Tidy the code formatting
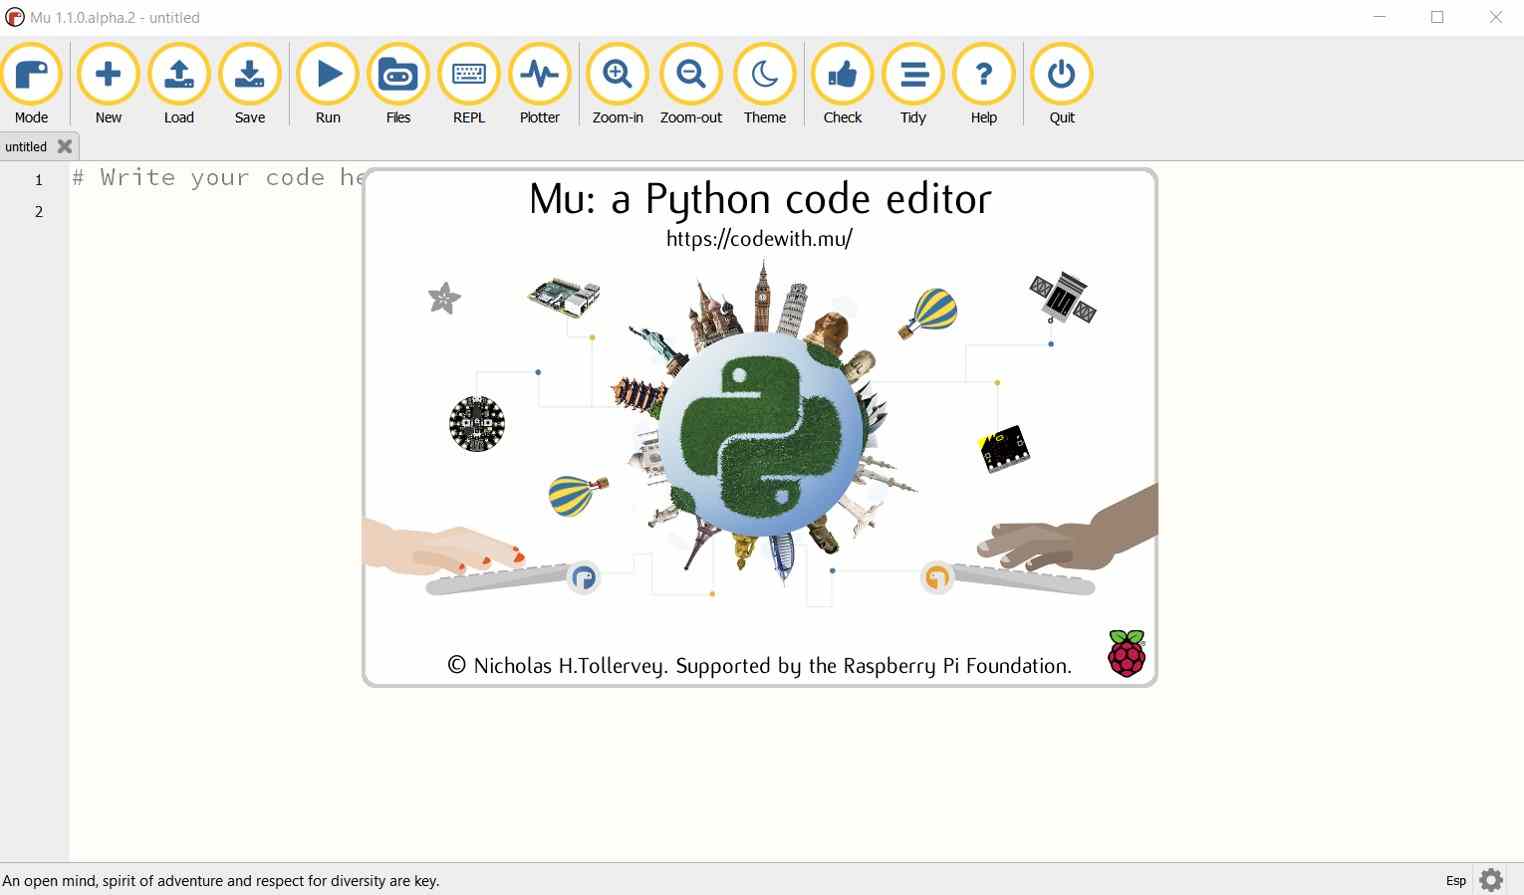Screen dimensions: 1524x895 [x=913, y=84]
